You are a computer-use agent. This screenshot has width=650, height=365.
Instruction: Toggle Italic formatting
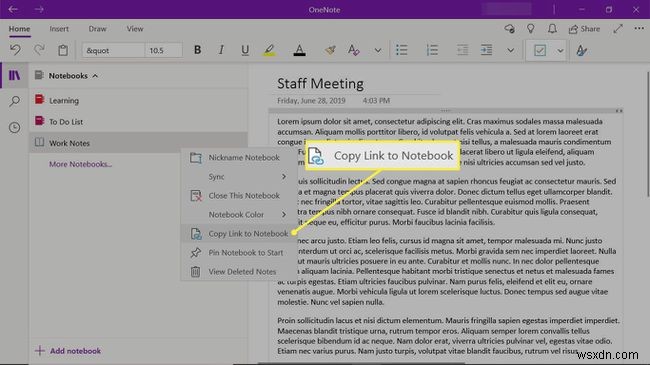[x=221, y=50]
